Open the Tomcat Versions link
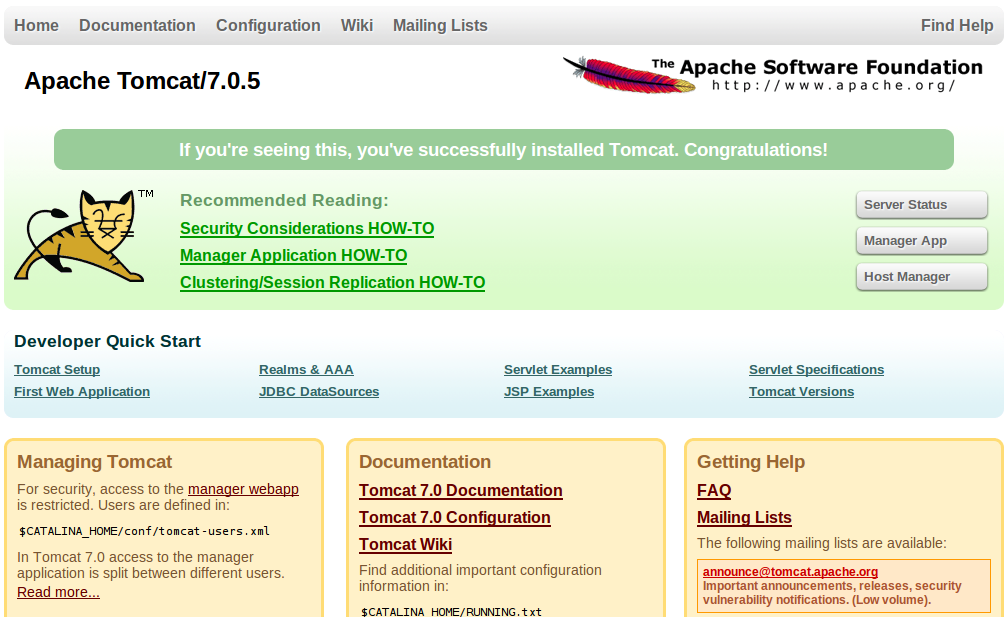The image size is (1006, 617). [801, 392]
